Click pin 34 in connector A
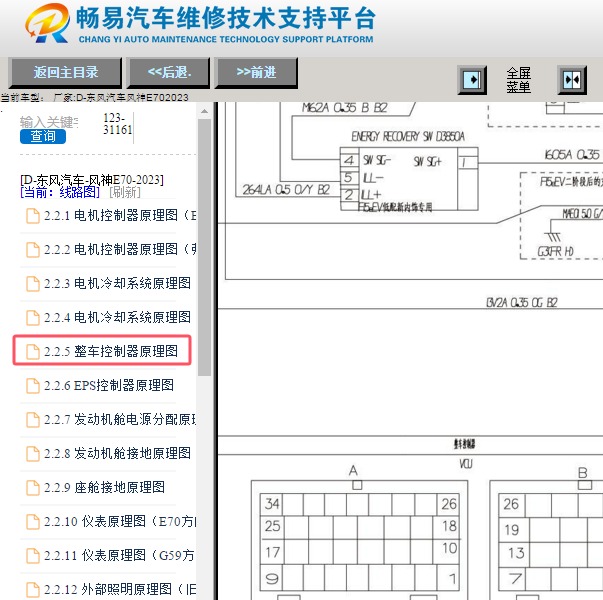The width and height of the screenshot is (603, 600). click(272, 503)
